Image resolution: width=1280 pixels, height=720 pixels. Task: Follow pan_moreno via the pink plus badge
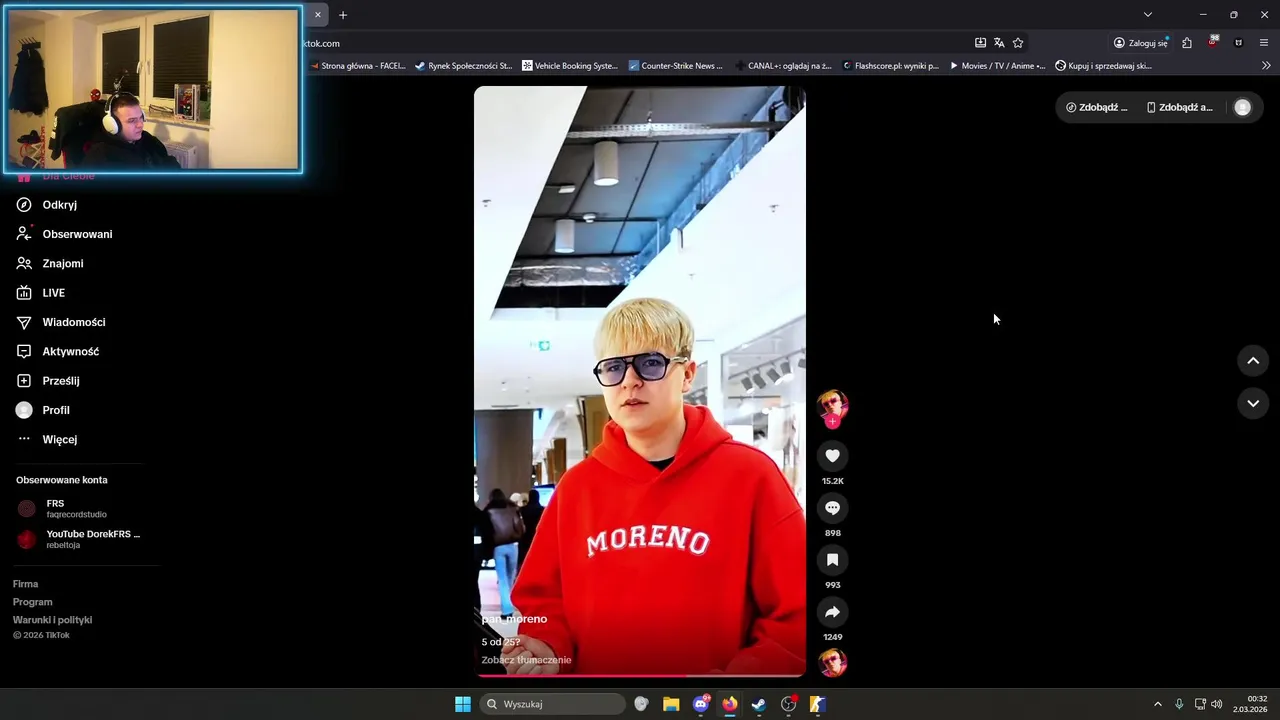[832, 422]
